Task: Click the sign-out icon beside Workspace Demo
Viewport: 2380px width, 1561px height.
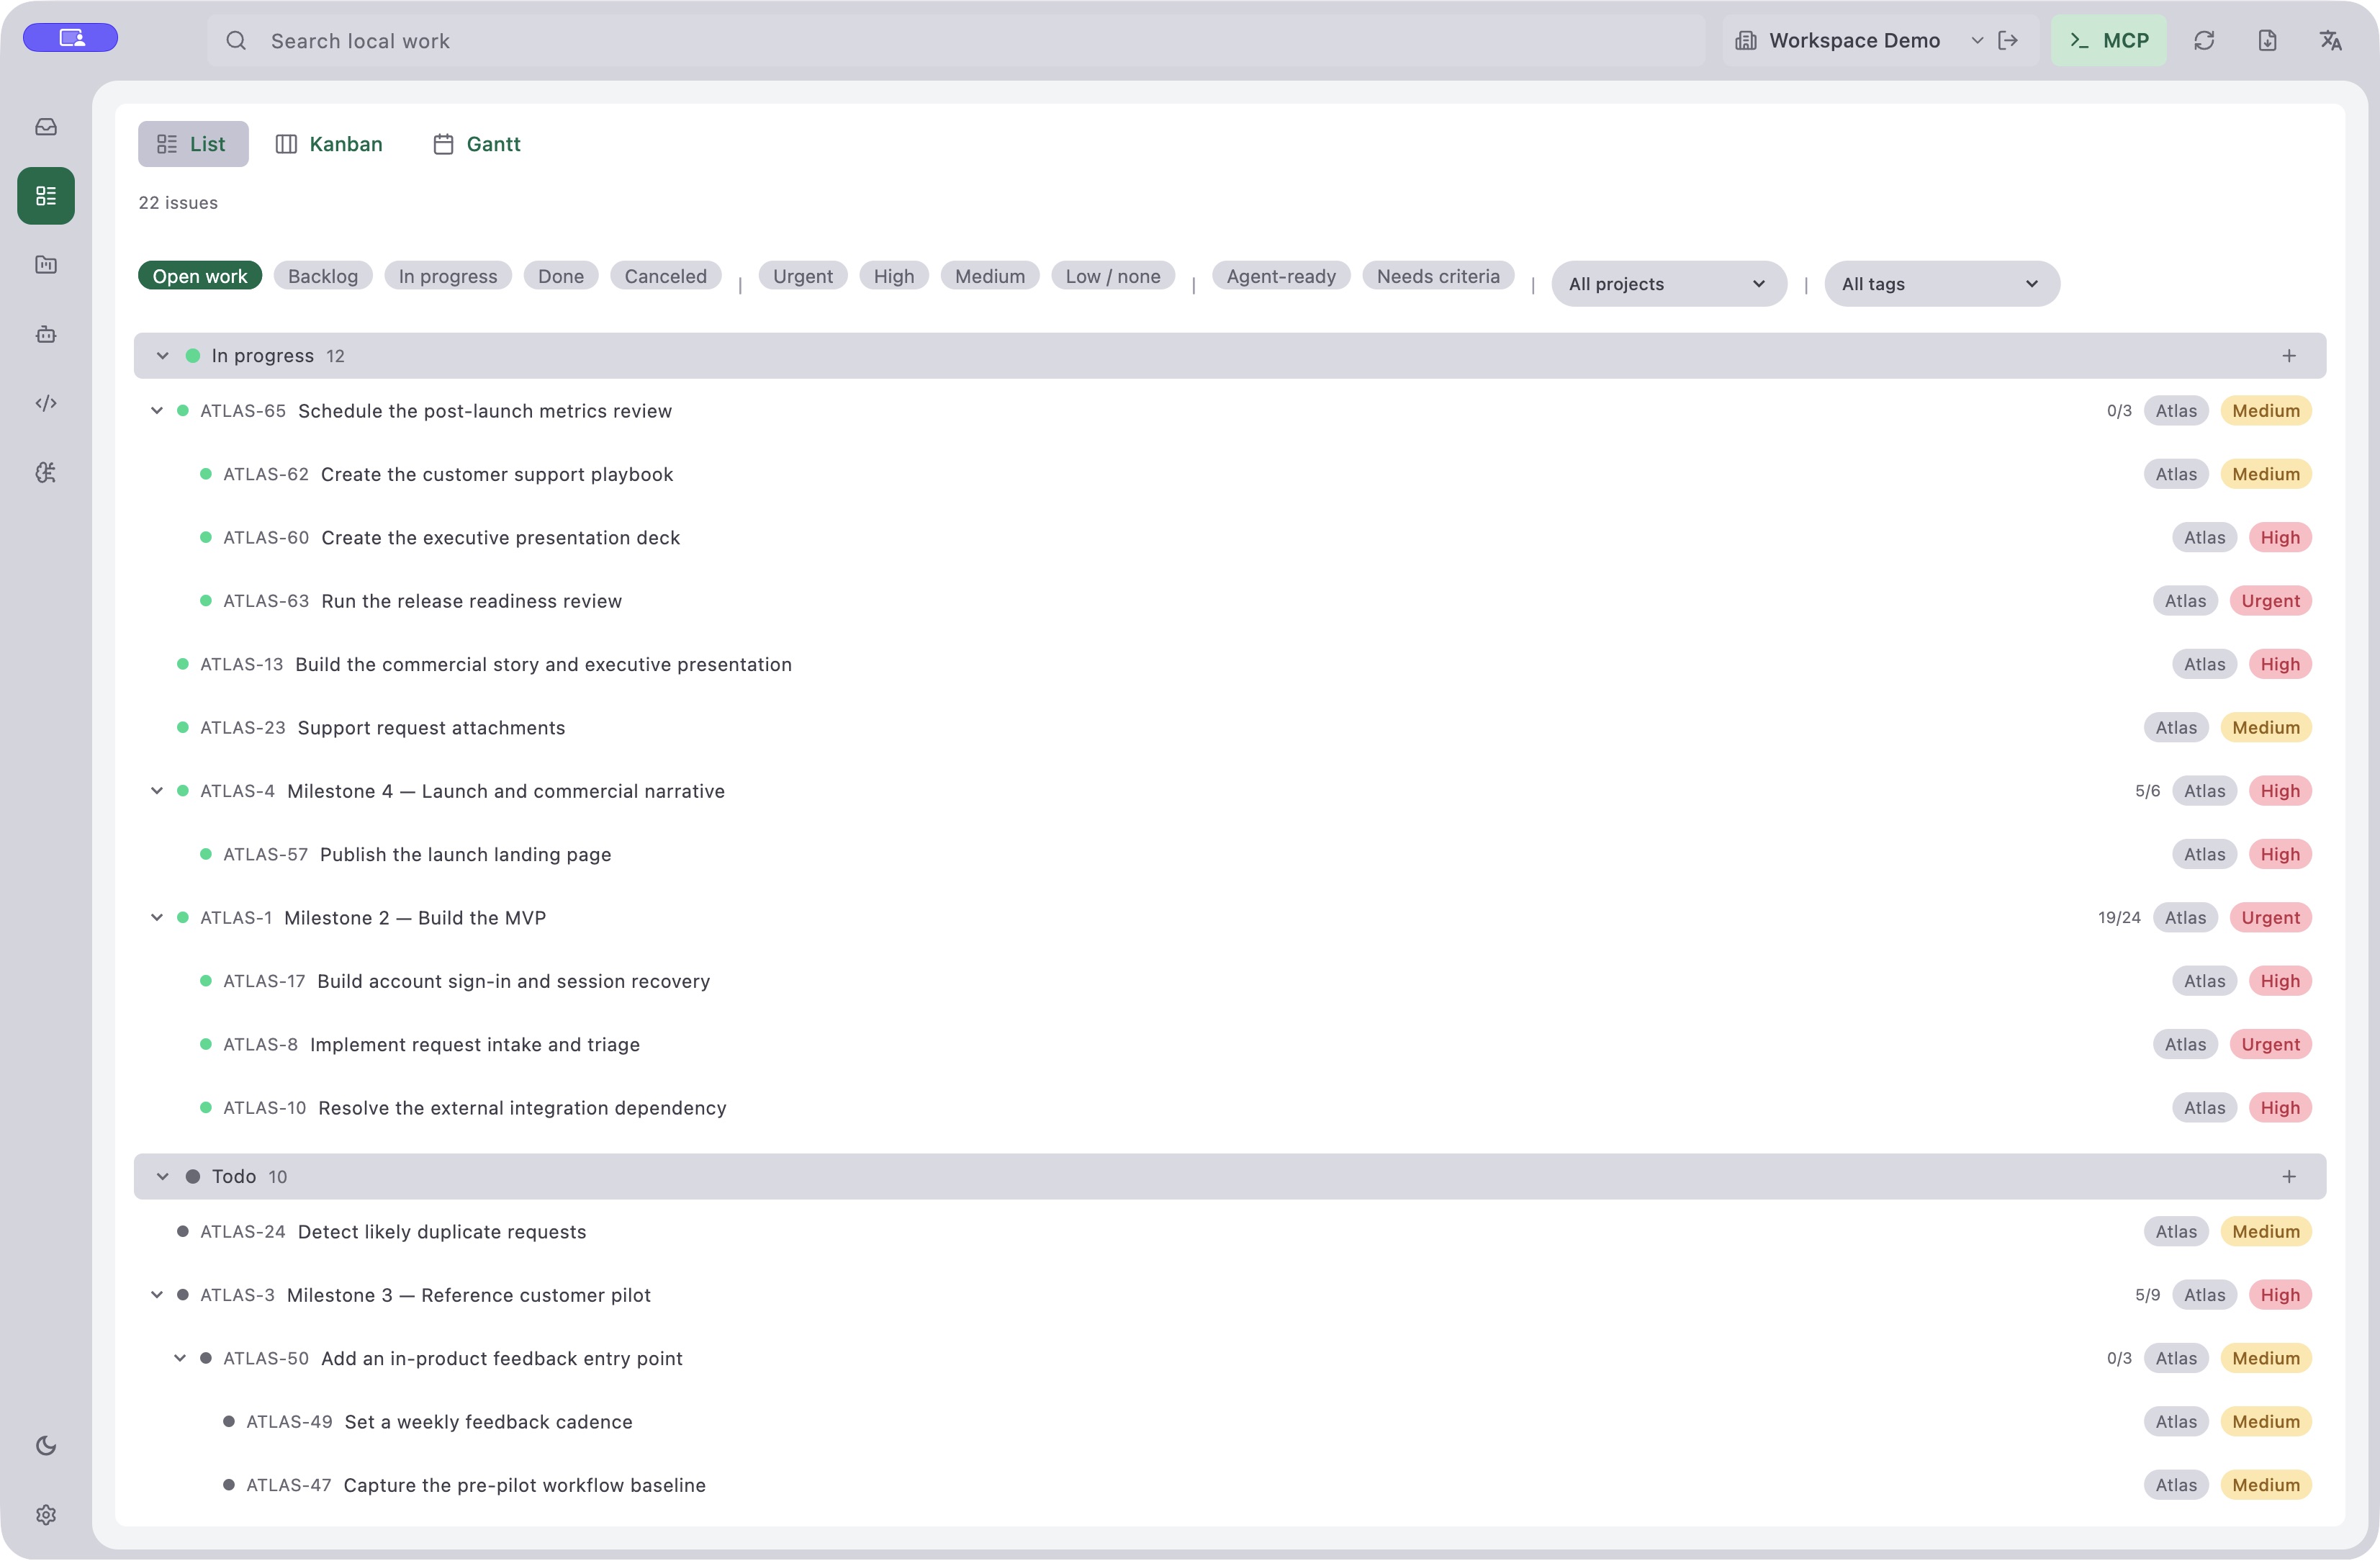Action: click(x=2008, y=40)
